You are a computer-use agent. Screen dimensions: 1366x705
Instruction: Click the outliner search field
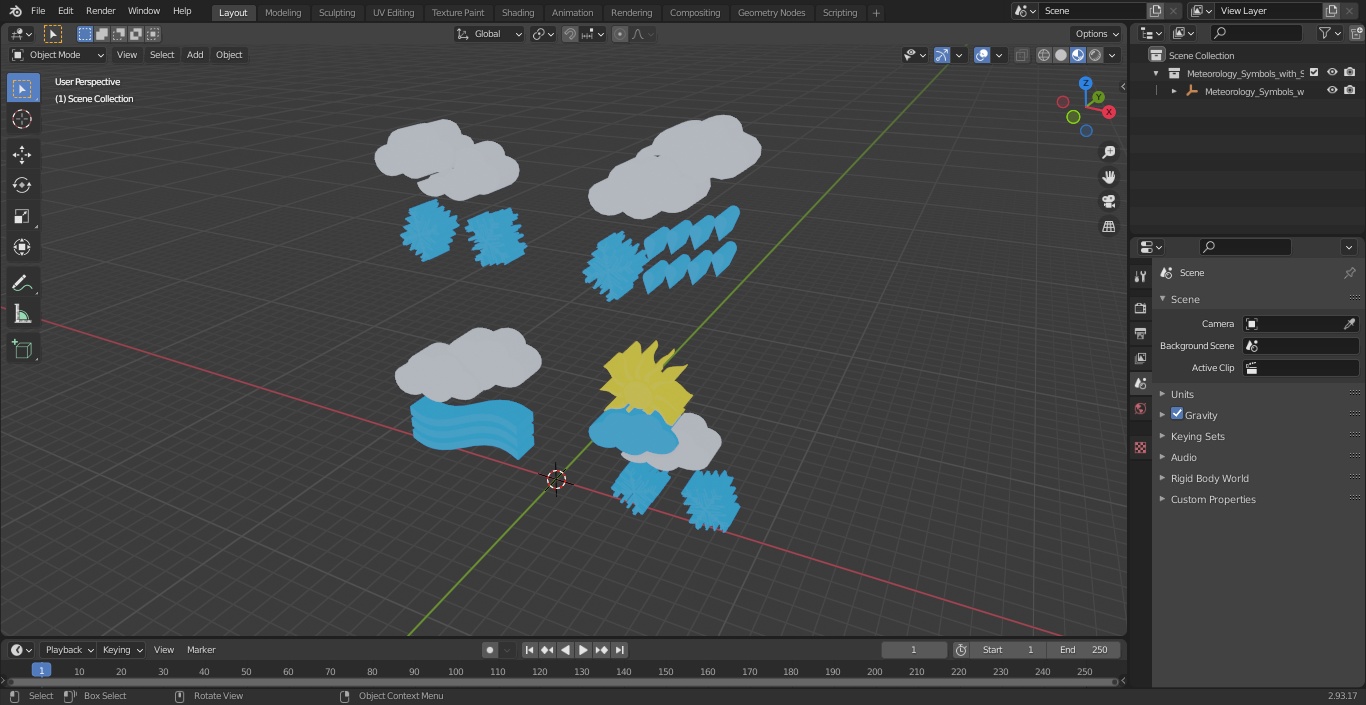tap(1256, 33)
